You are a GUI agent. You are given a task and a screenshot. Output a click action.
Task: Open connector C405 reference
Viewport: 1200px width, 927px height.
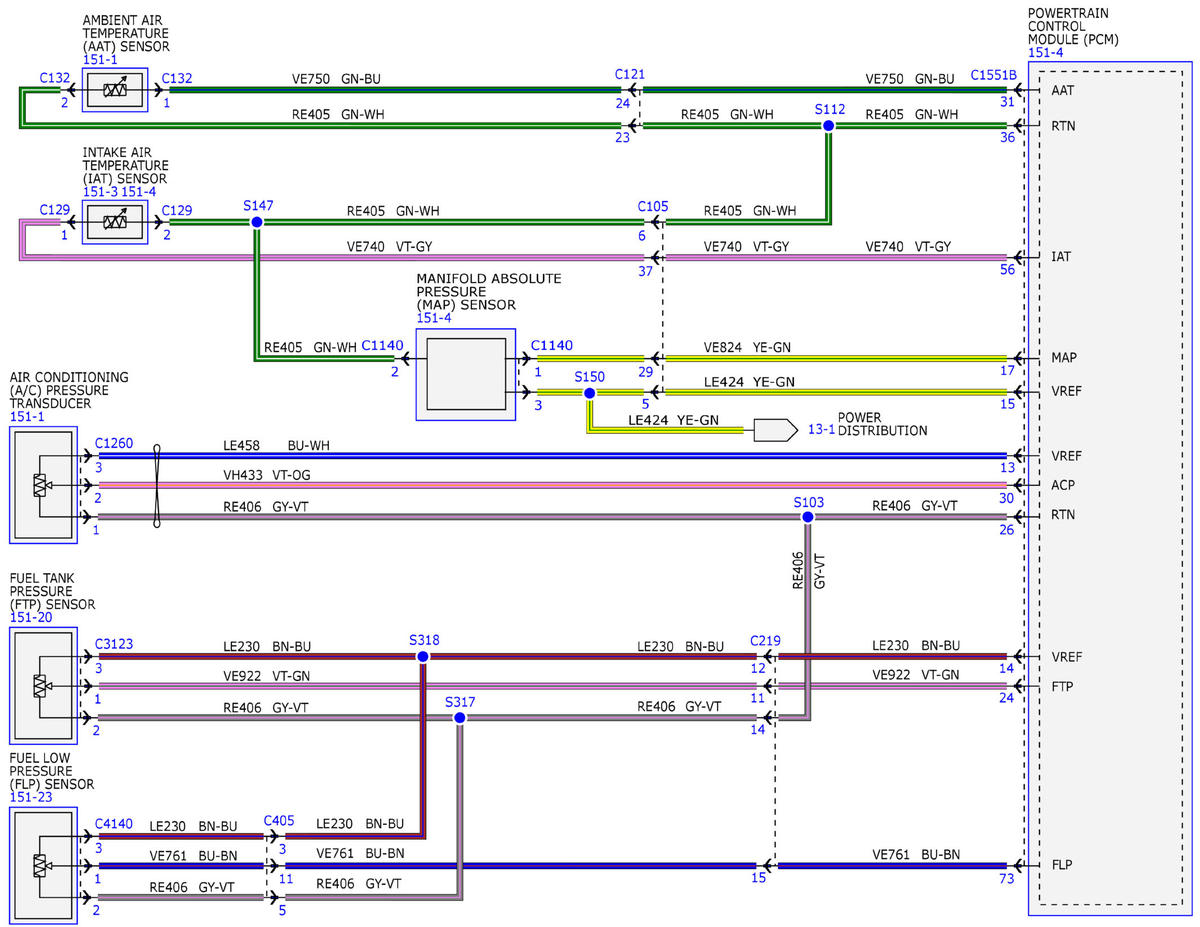[279, 820]
